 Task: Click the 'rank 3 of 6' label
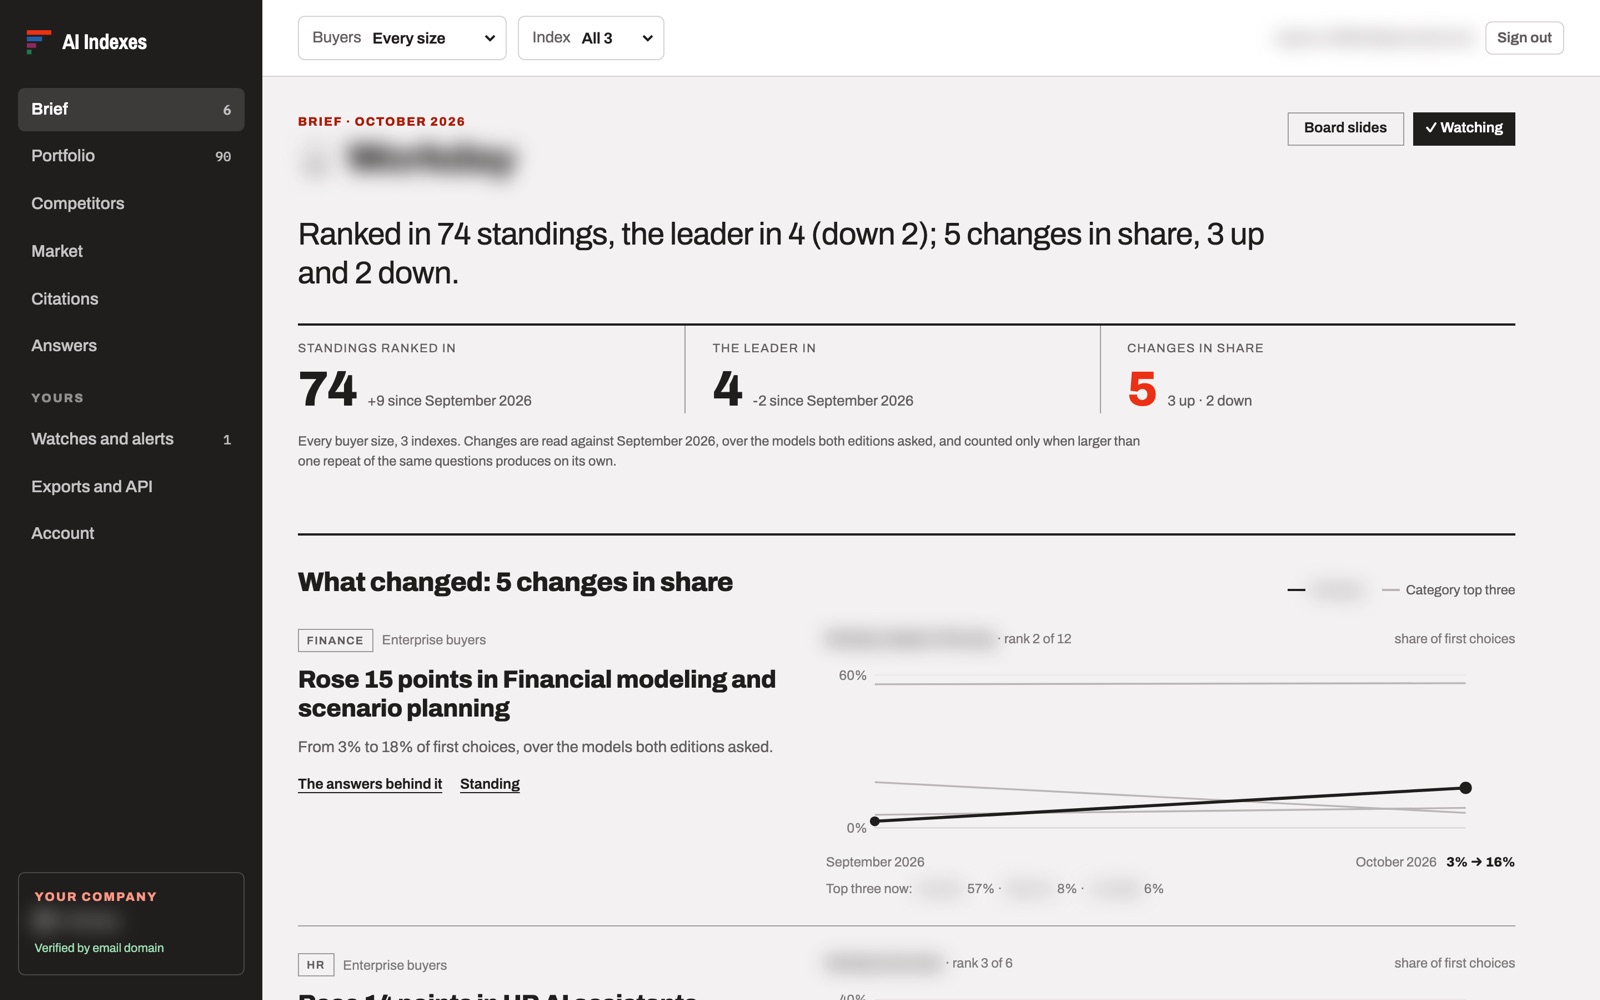click(x=982, y=963)
